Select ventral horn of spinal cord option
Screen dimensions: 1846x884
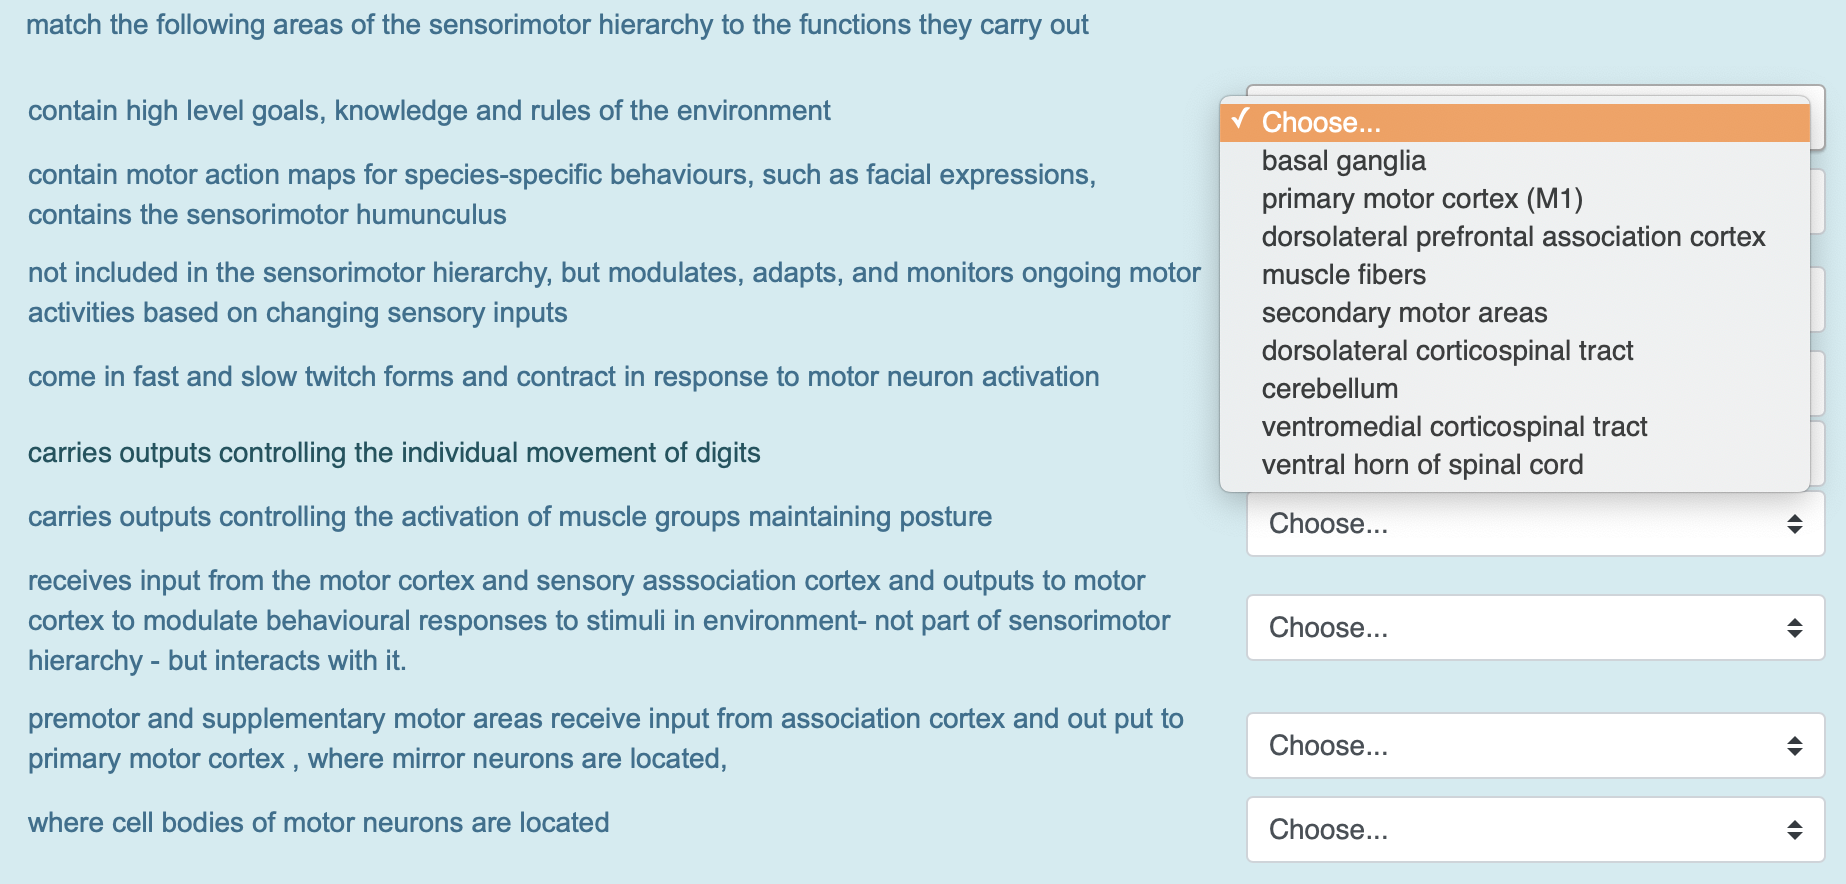click(1422, 464)
